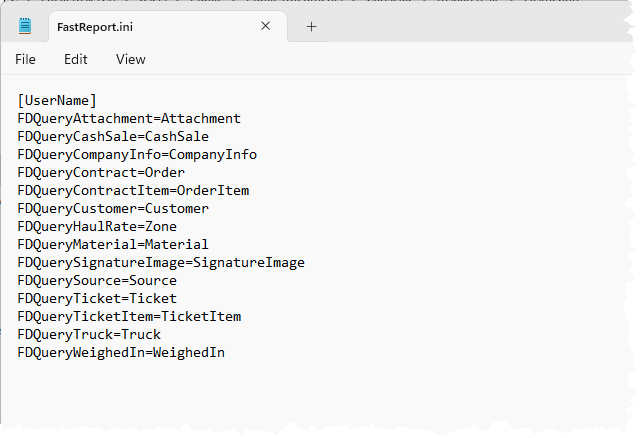Screen dimensions: 640x438
Task: Place cursor on FDQueryAttachment=Attachment line
Action: (129, 118)
